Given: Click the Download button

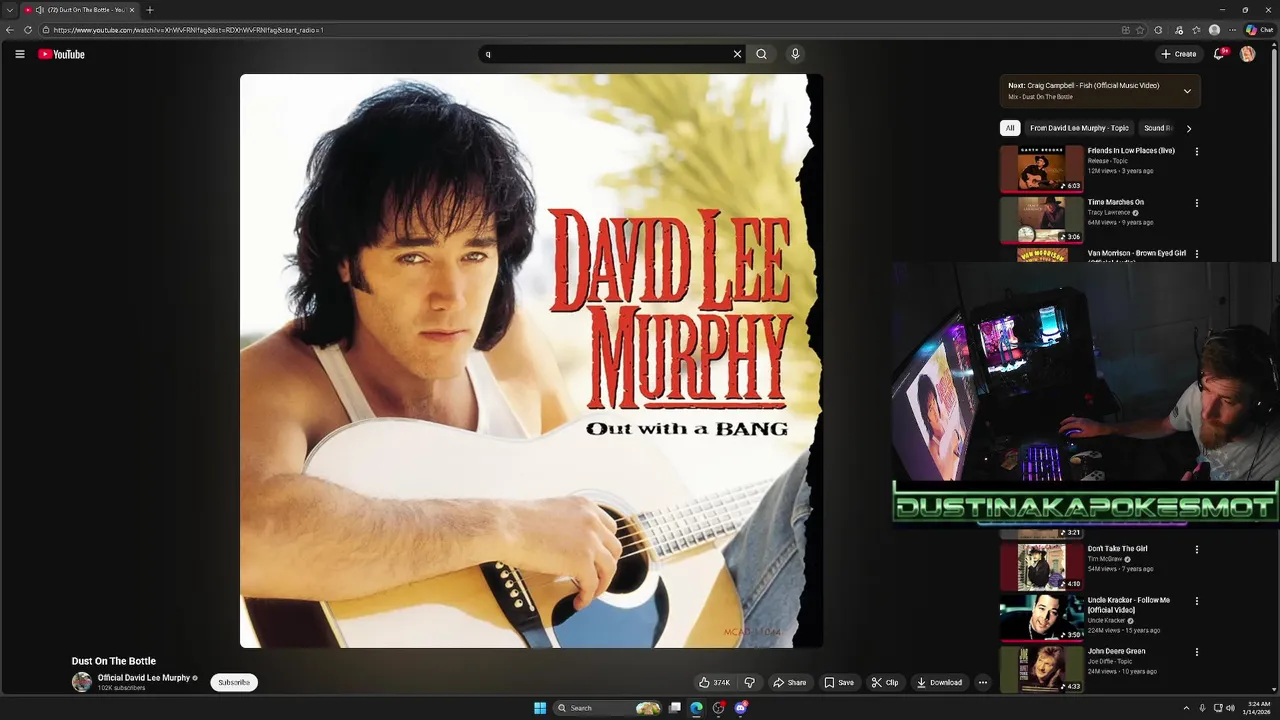Looking at the screenshot, I should [940, 682].
